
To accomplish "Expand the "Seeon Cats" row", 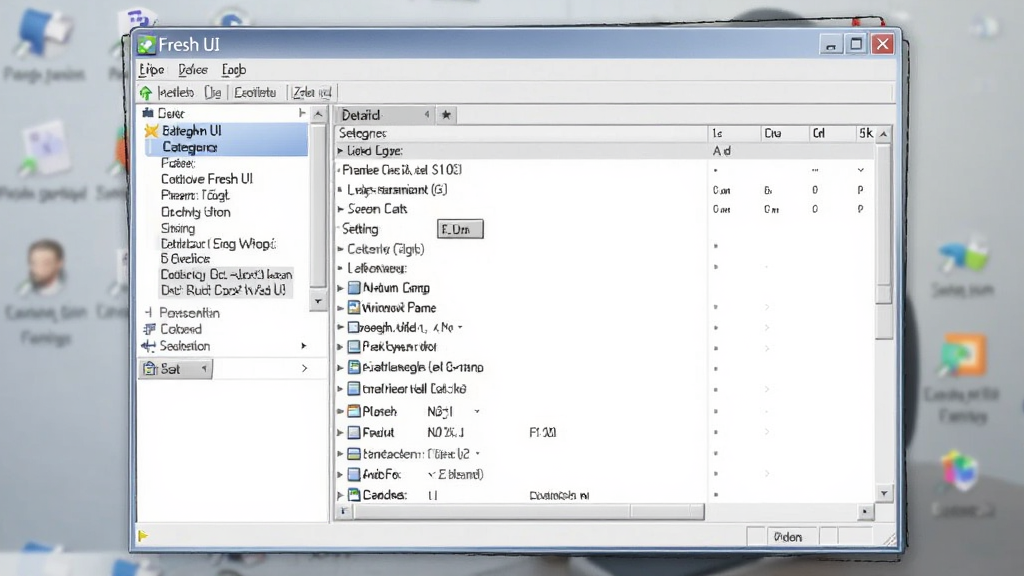I will 340,209.
